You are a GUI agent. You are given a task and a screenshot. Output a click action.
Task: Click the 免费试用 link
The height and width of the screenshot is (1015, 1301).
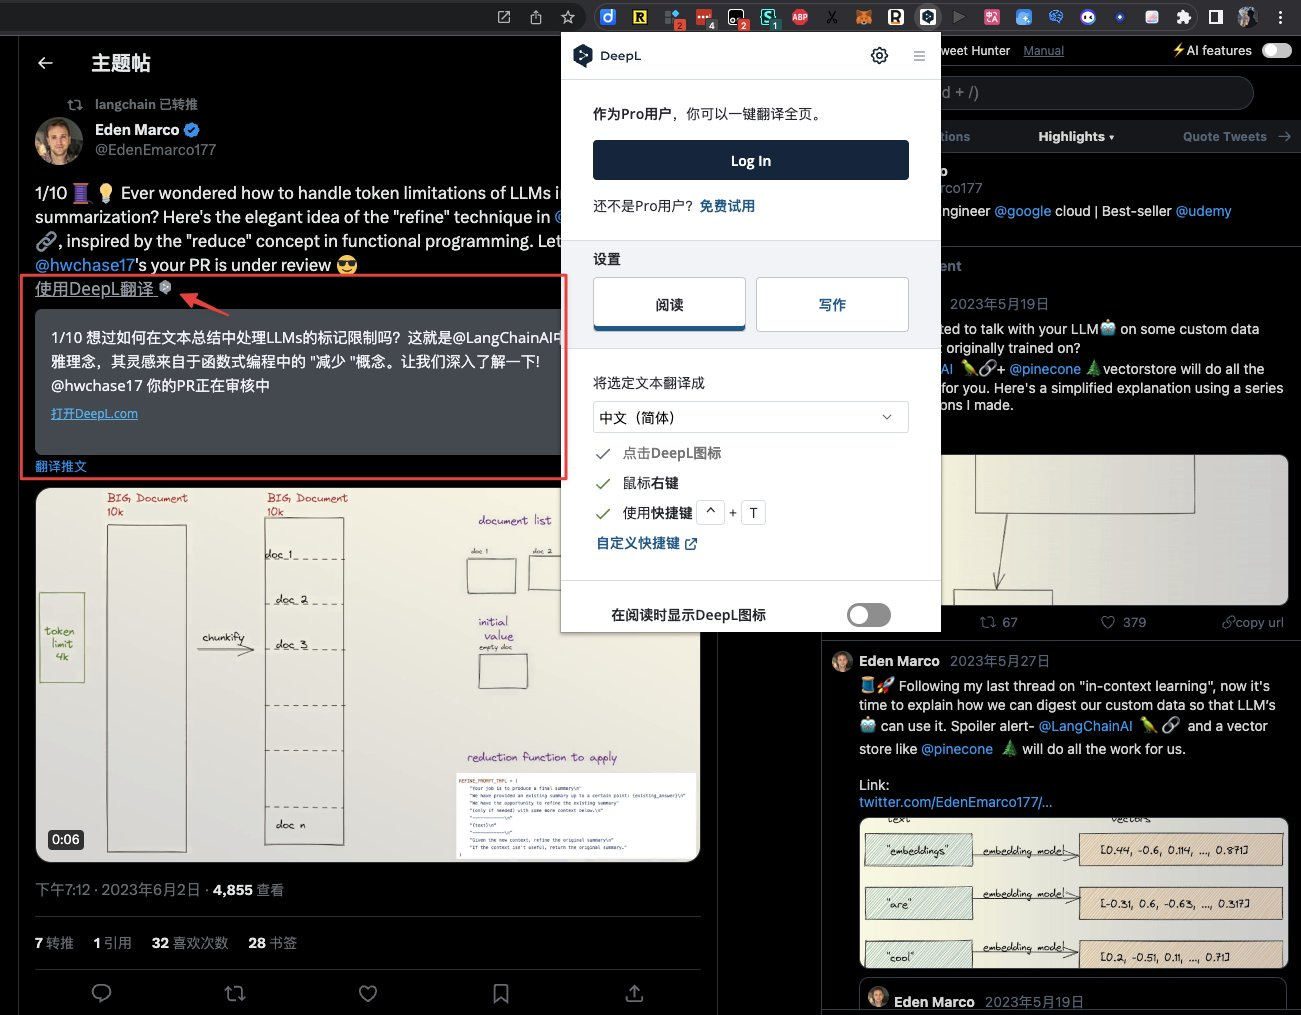click(727, 206)
